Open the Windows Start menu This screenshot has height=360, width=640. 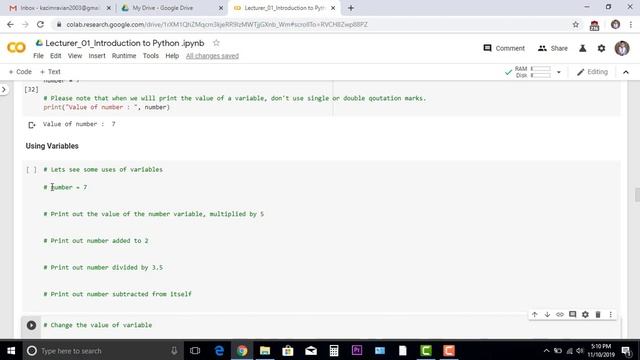[x=11, y=351]
